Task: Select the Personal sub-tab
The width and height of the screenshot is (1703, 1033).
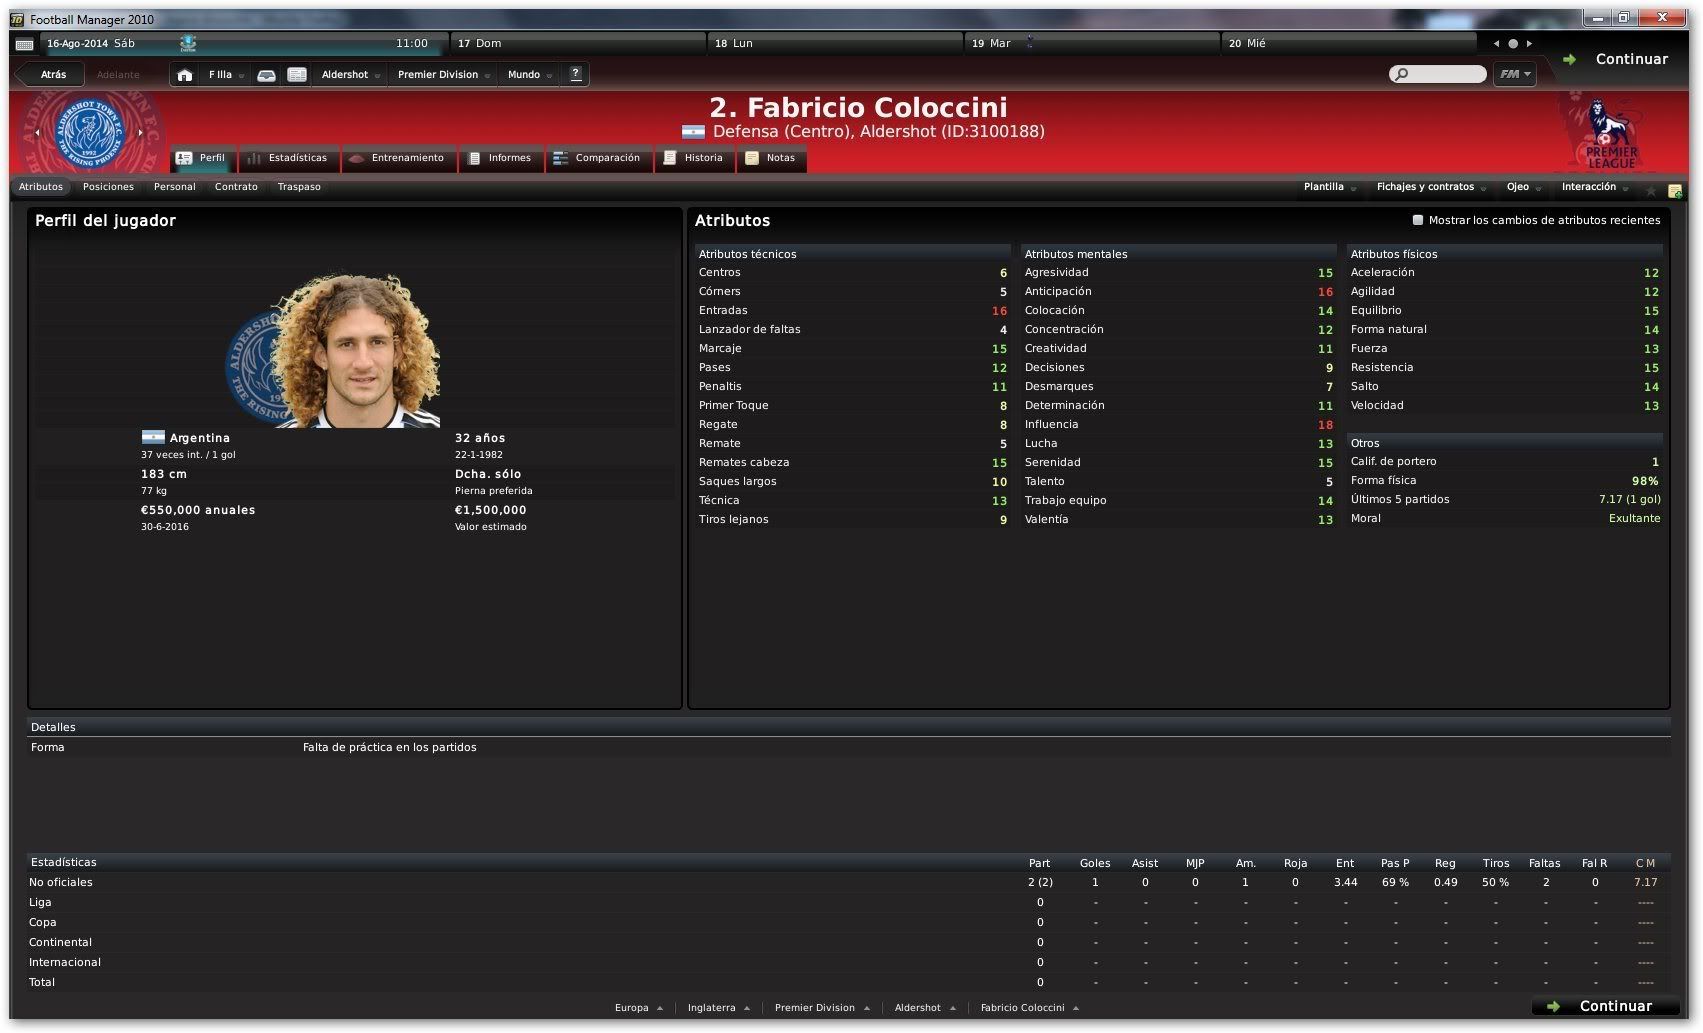Action: [x=175, y=187]
